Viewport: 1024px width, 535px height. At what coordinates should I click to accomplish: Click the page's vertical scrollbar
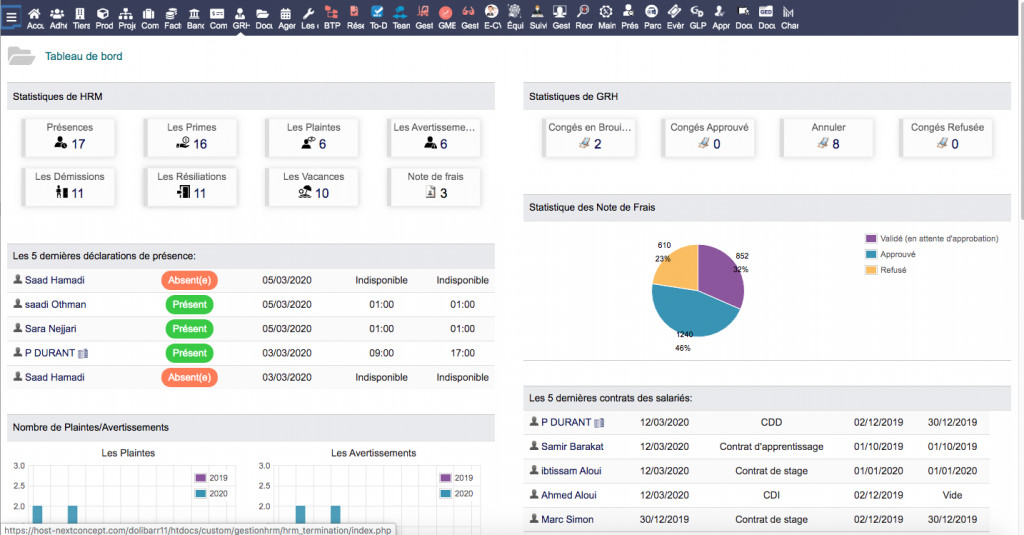[1019, 120]
